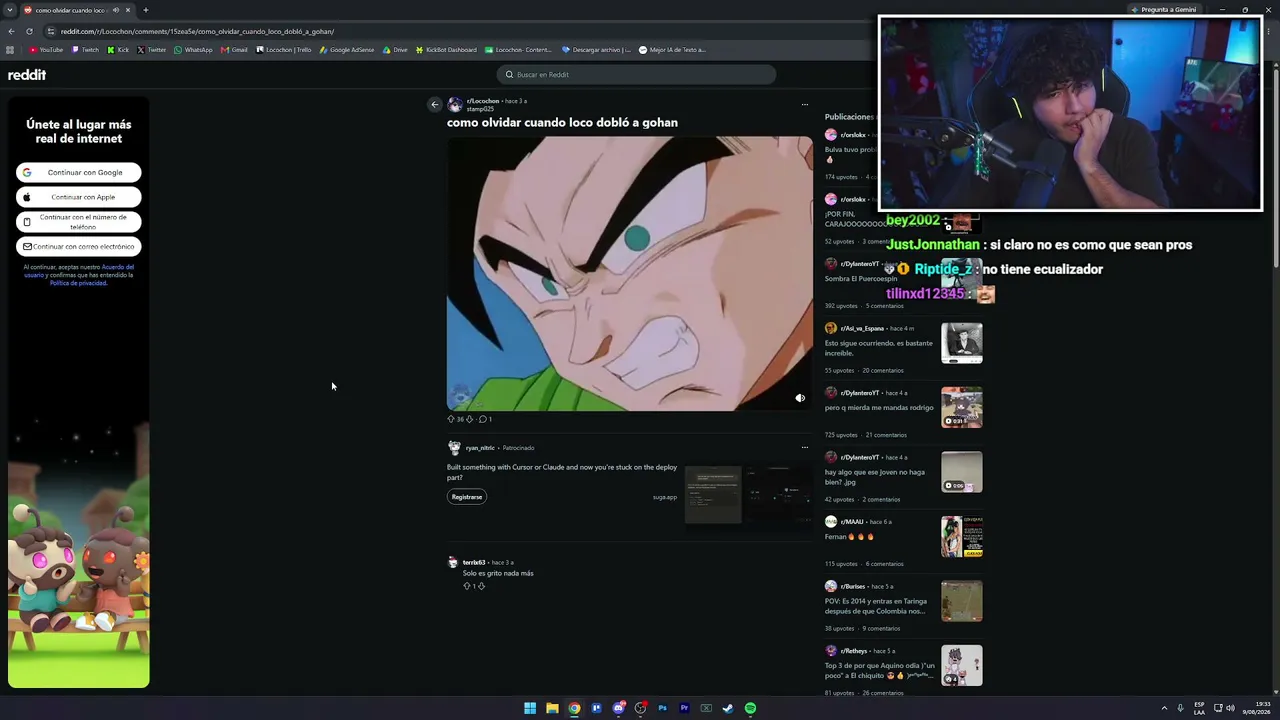The image size is (1280, 720).
Task: Open Spotify from the taskbar
Action: tap(750, 708)
